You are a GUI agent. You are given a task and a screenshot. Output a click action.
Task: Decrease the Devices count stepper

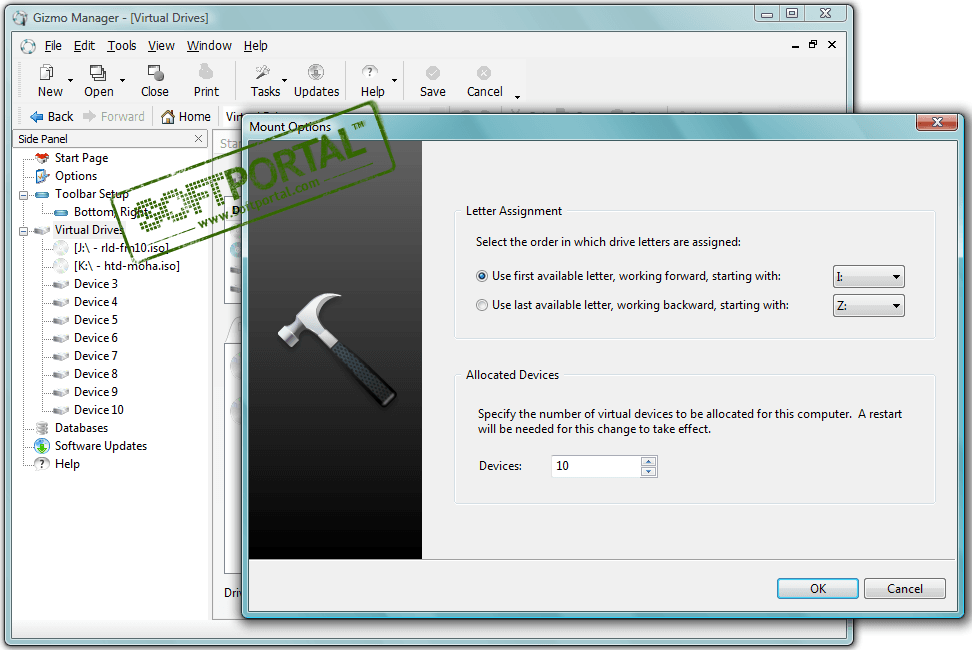coord(648,472)
